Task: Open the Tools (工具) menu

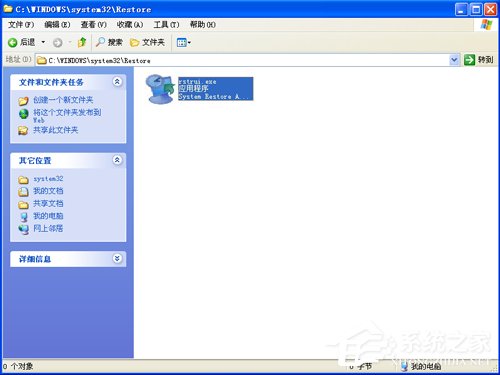Action: (x=166, y=25)
